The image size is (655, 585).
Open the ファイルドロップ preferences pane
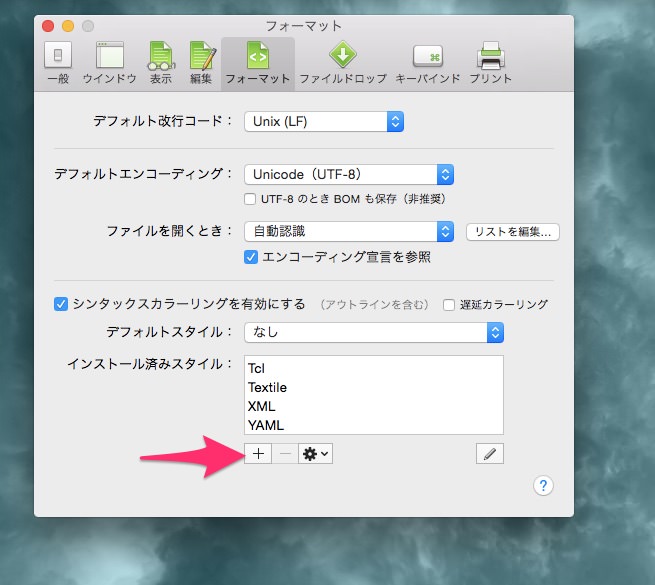click(x=343, y=63)
